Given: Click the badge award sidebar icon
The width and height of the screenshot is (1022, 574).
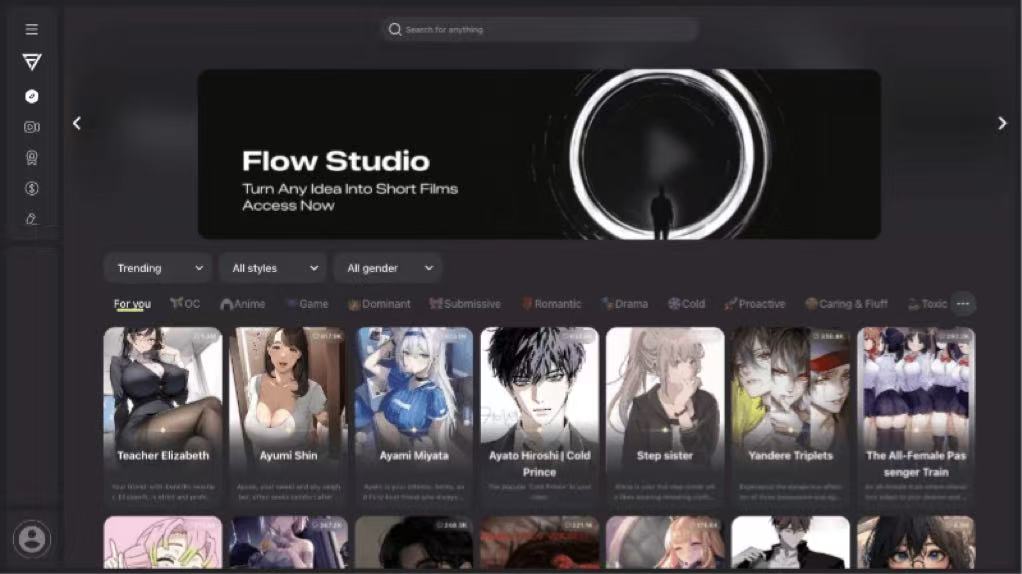Looking at the screenshot, I should coord(32,158).
